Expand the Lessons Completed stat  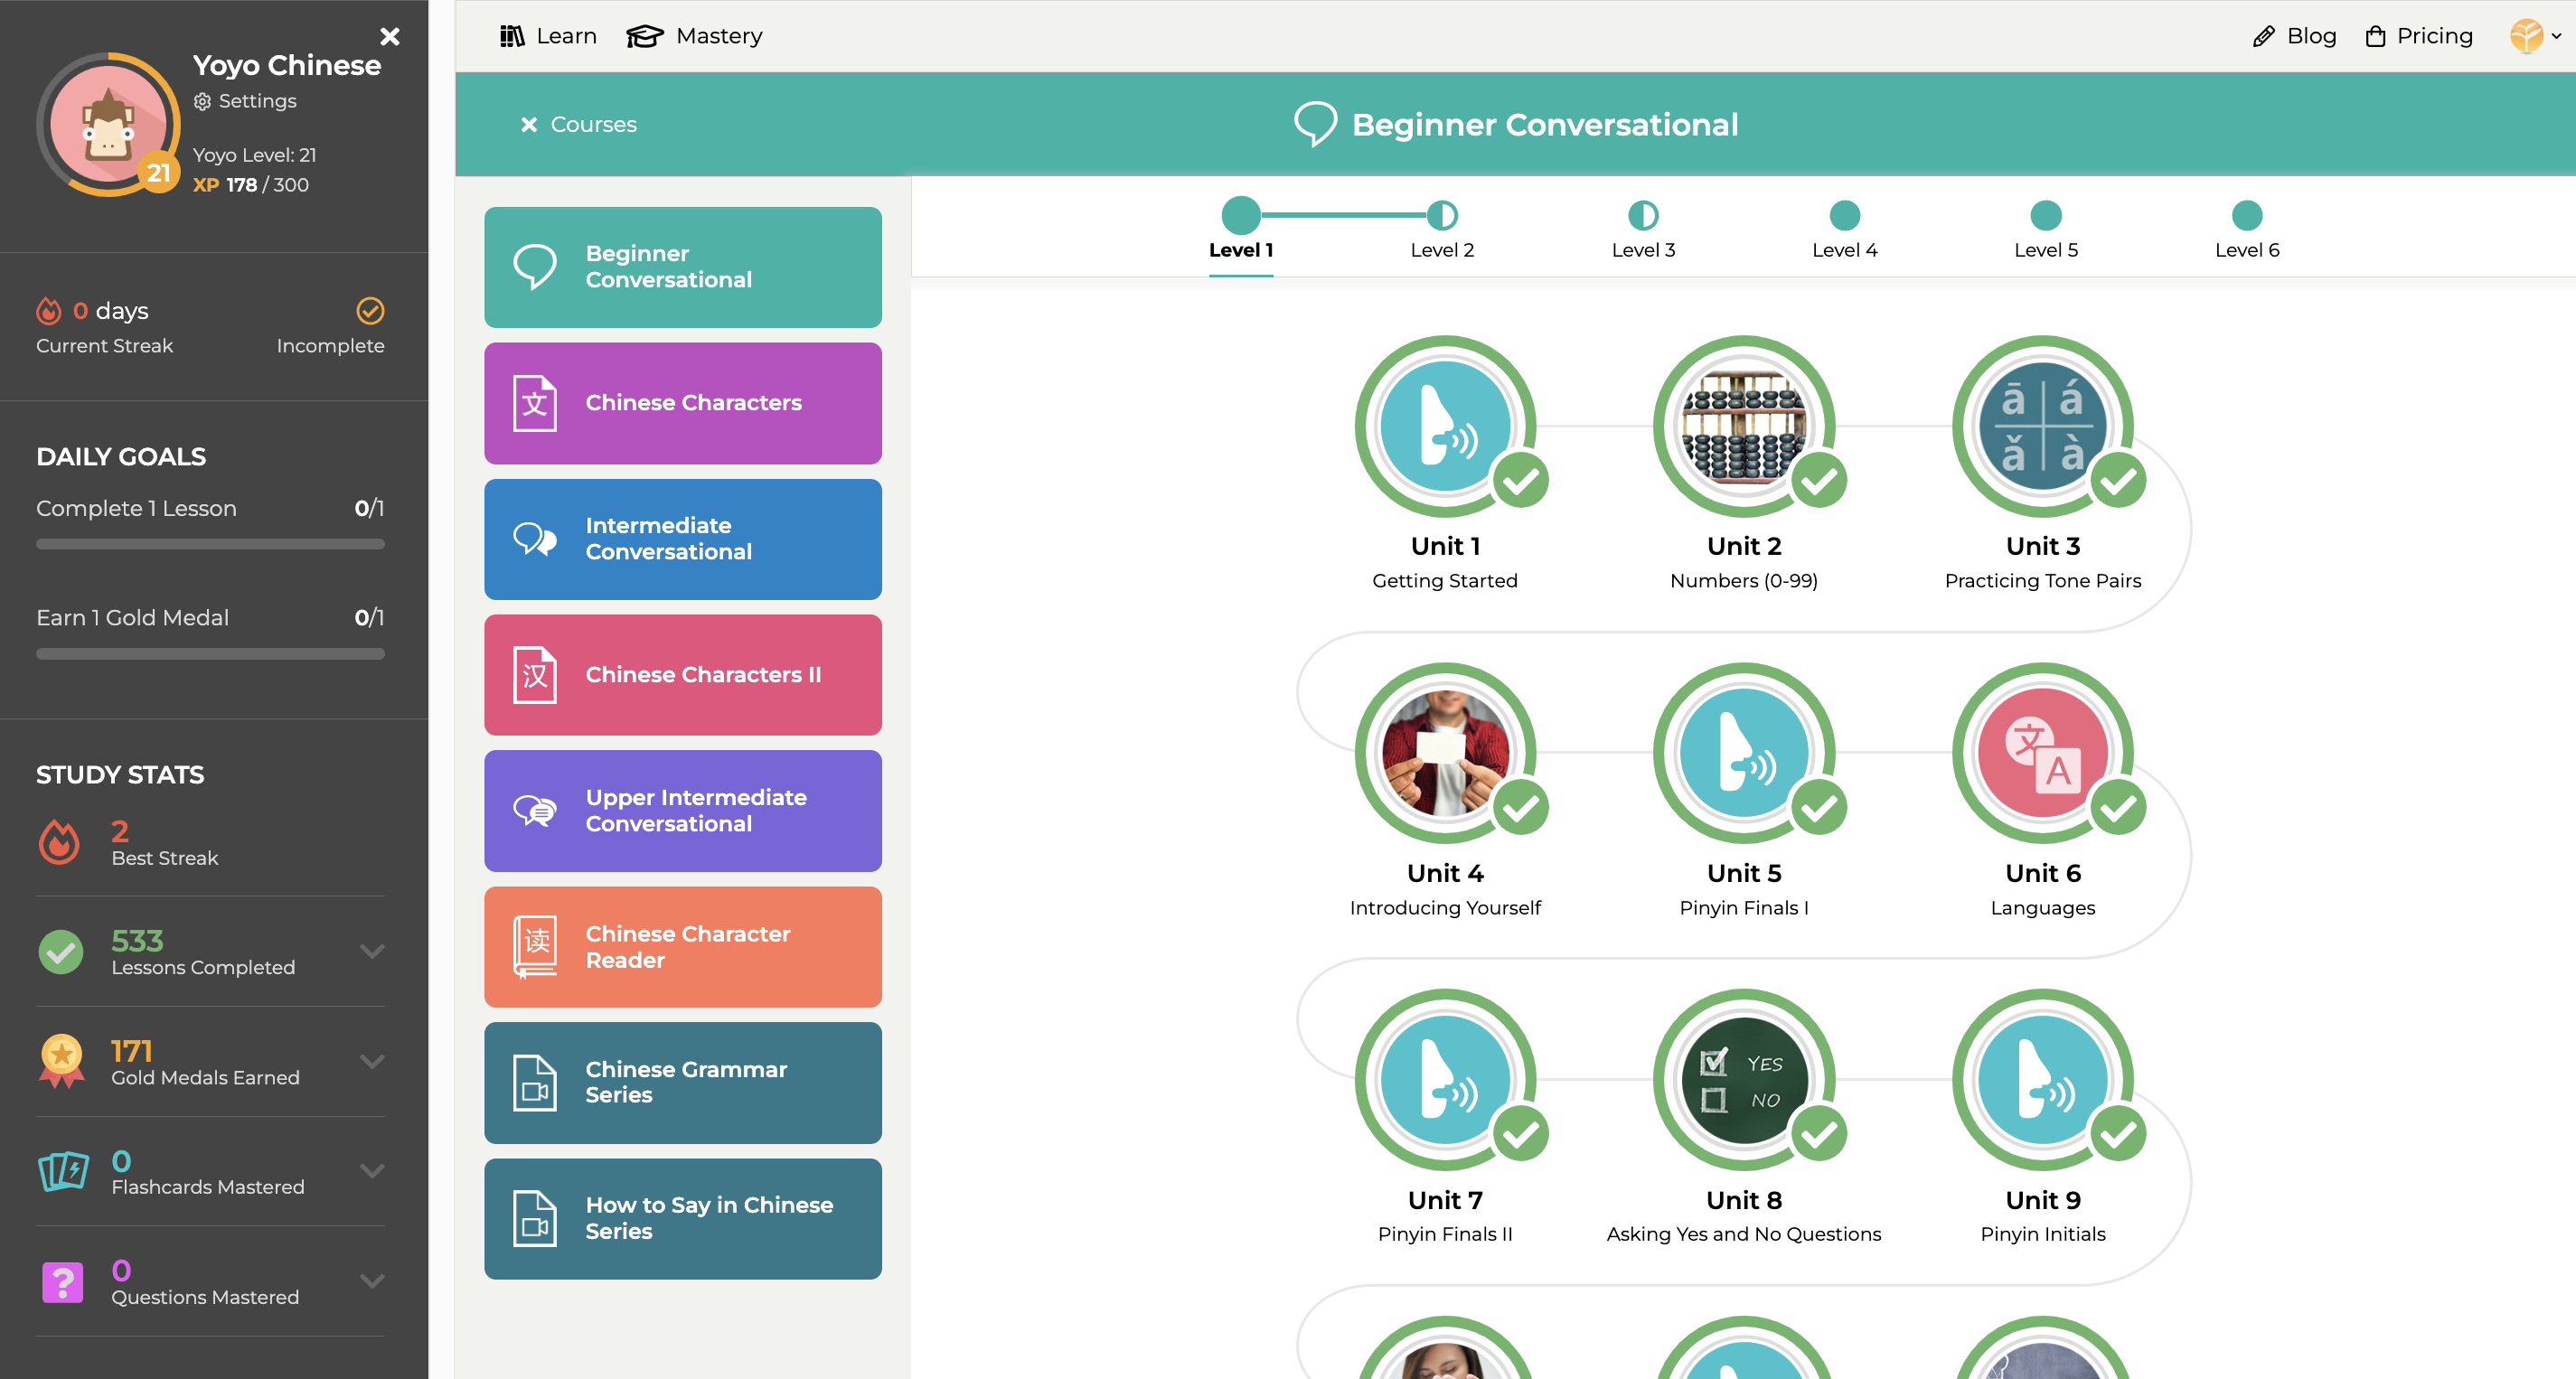(372, 951)
